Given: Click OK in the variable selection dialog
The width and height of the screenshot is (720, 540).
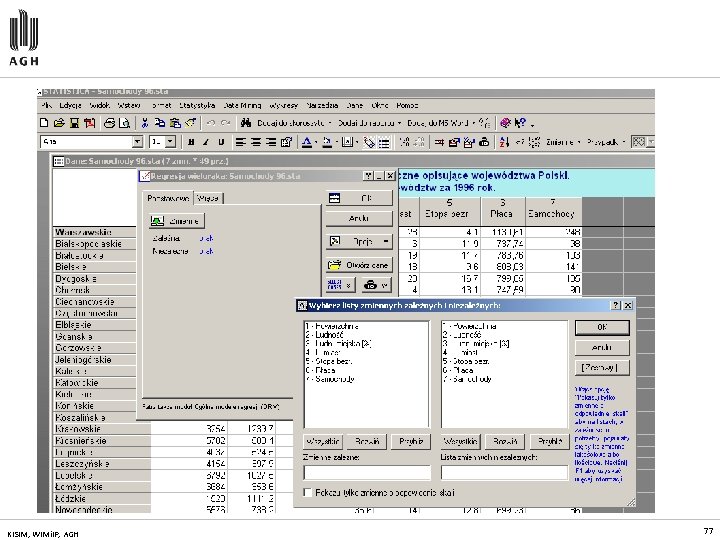Looking at the screenshot, I should [x=602, y=327].
